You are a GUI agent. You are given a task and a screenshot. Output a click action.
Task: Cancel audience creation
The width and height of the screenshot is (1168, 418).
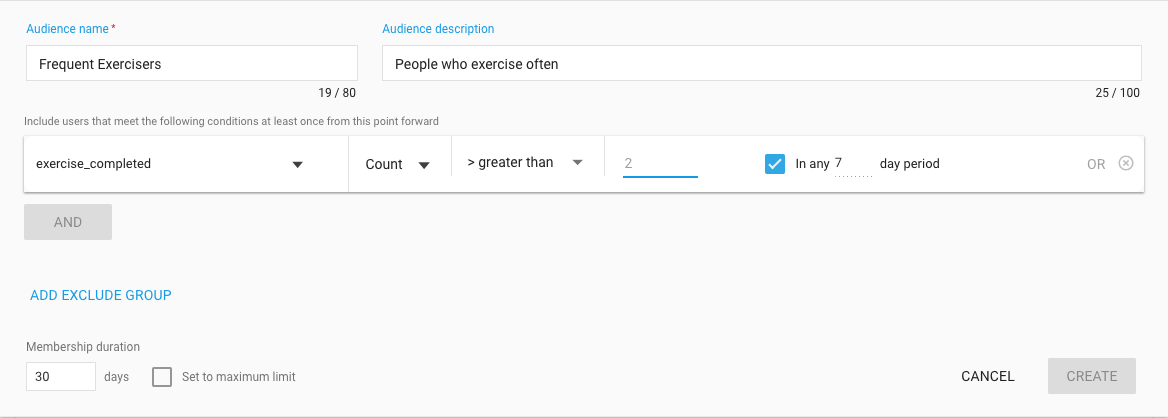pos(988,376)
